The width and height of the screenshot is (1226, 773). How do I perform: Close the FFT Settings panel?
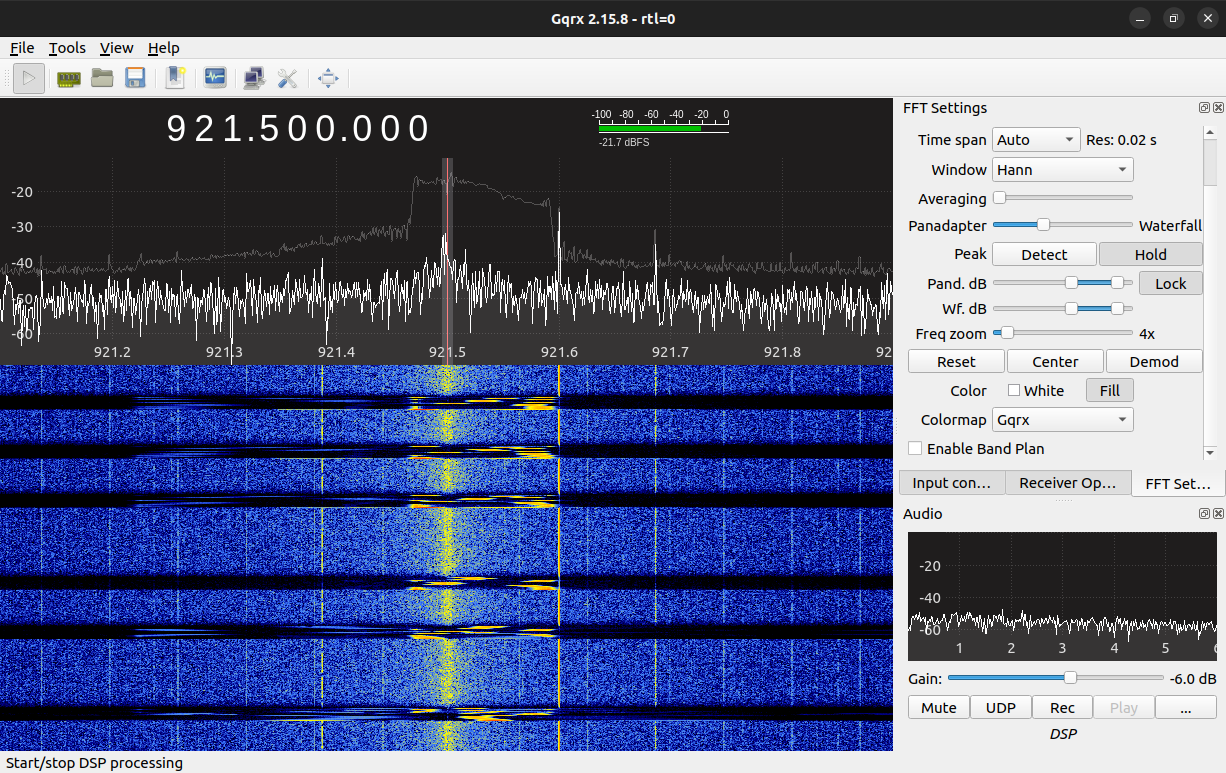1218,108
